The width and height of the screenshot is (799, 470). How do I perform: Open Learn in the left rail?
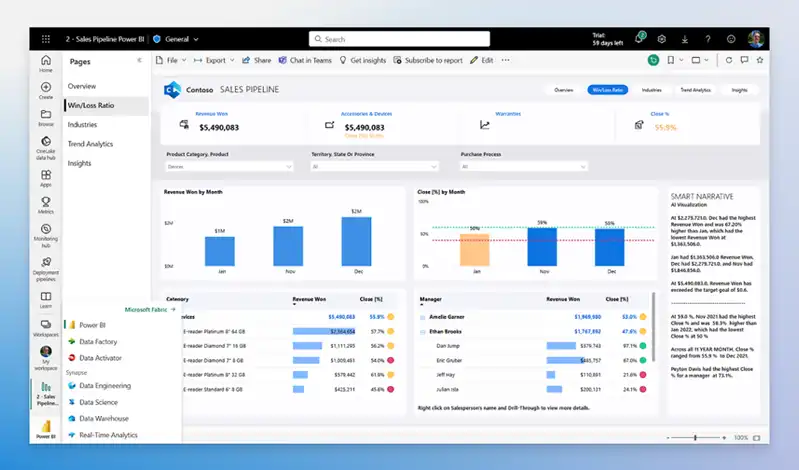[x=46, y=300]
